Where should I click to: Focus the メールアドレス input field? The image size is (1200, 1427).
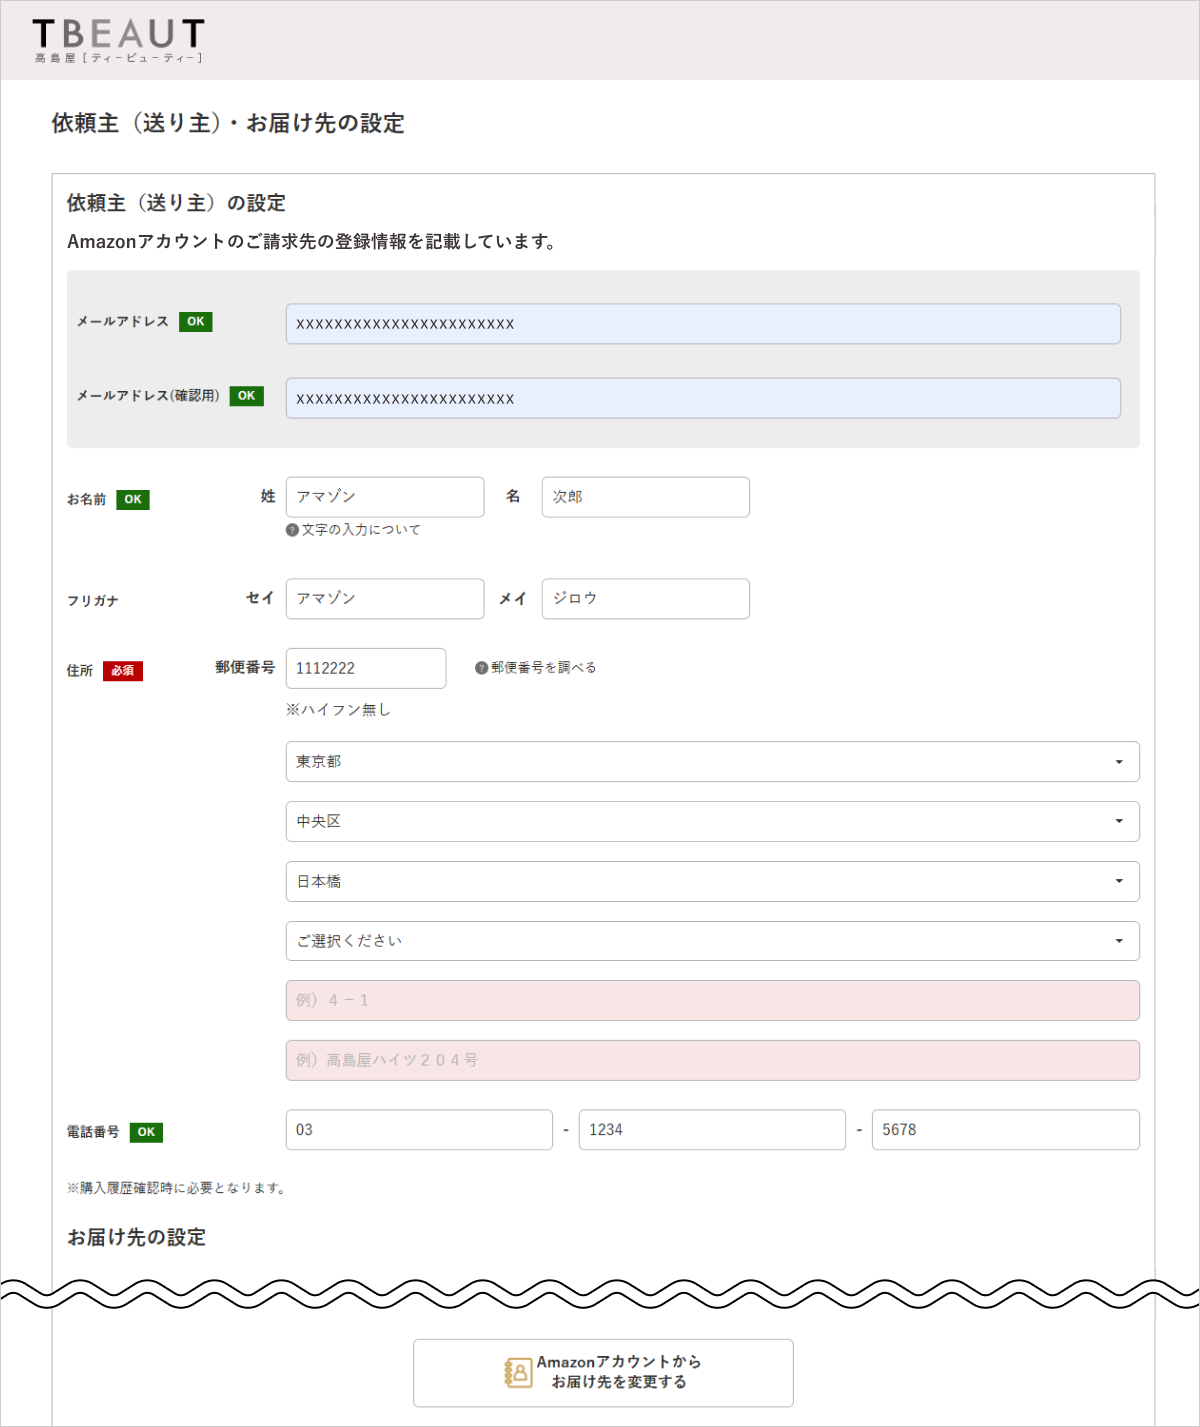(x=703, y=324)
